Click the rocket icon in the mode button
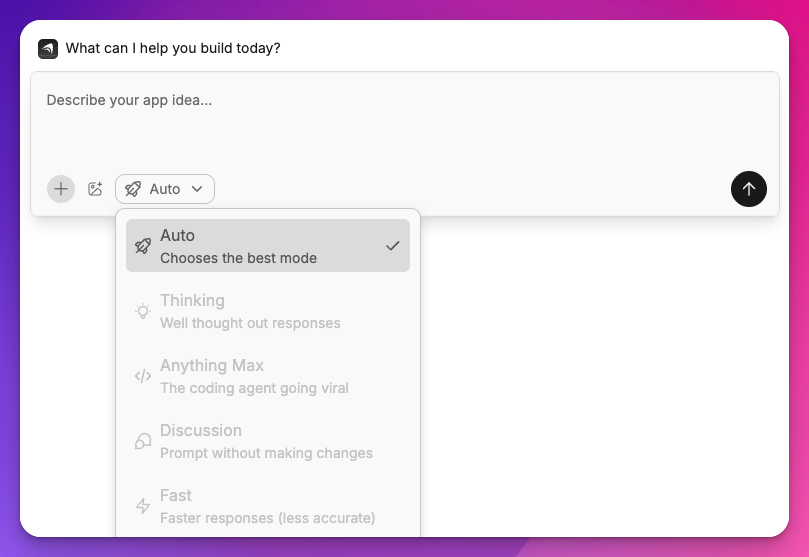809x557 pixels. [133, 189]
